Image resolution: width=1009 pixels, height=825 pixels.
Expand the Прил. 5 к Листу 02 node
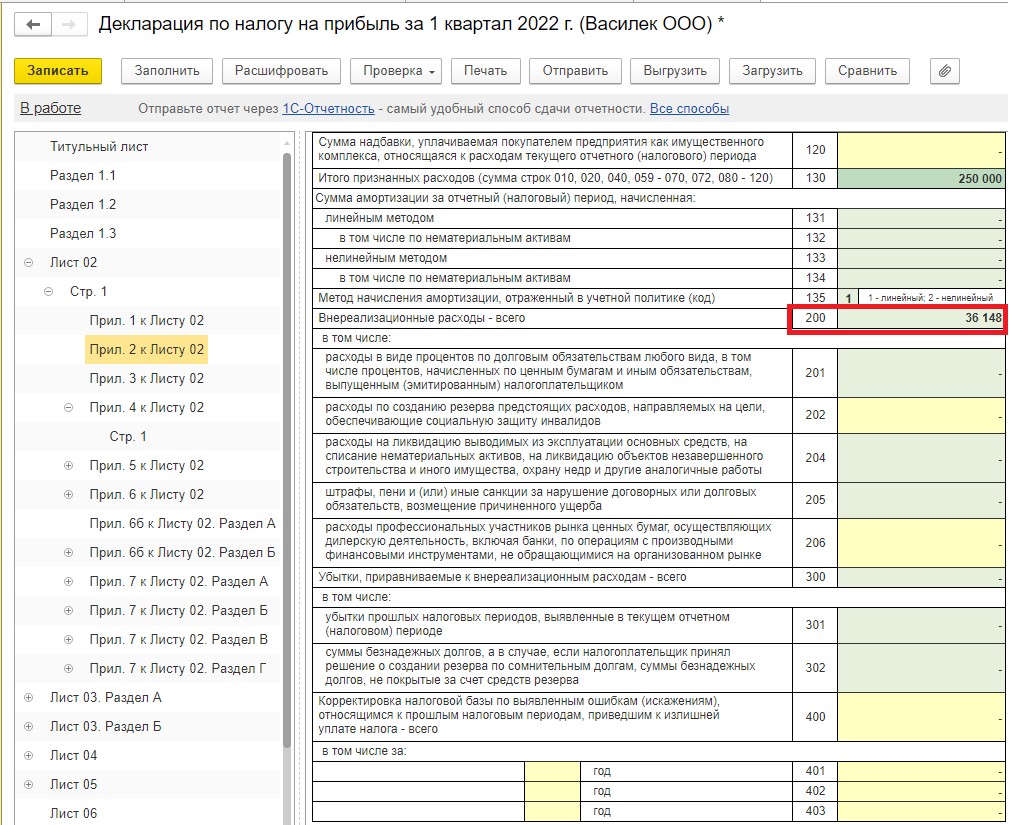(68, 465)
